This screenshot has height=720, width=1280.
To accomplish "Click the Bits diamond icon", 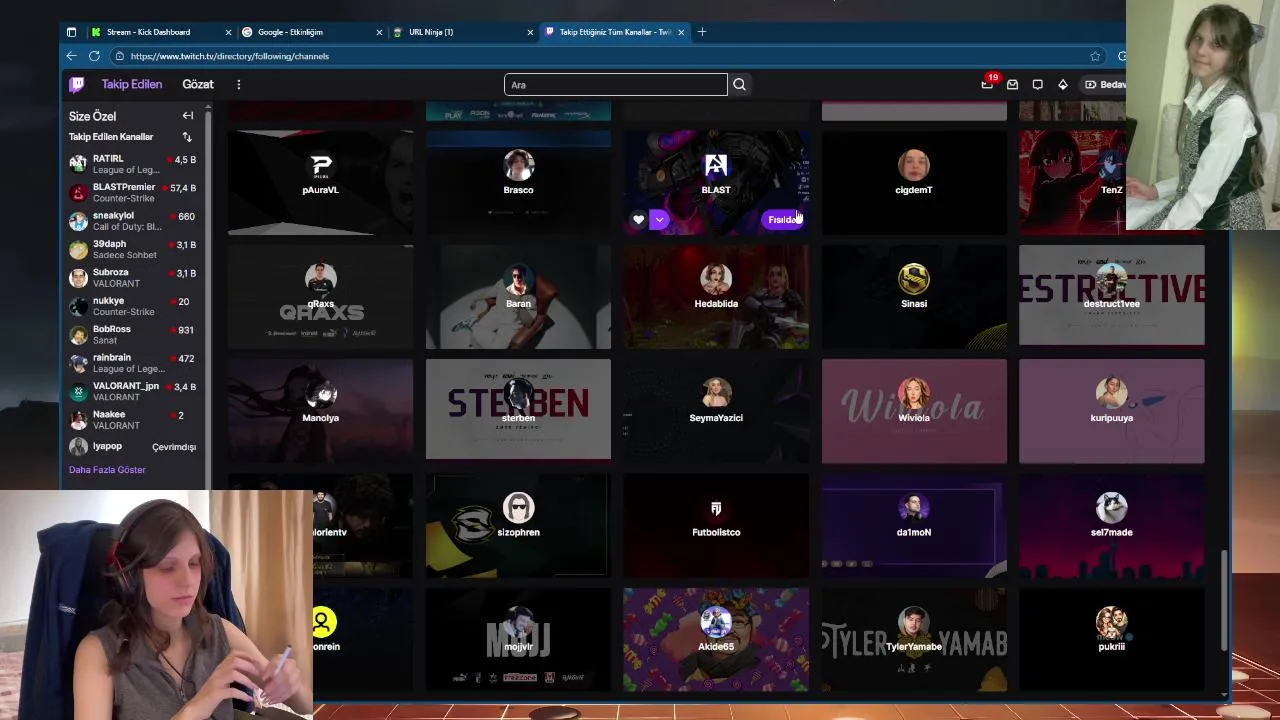I will pos(1062,85).
